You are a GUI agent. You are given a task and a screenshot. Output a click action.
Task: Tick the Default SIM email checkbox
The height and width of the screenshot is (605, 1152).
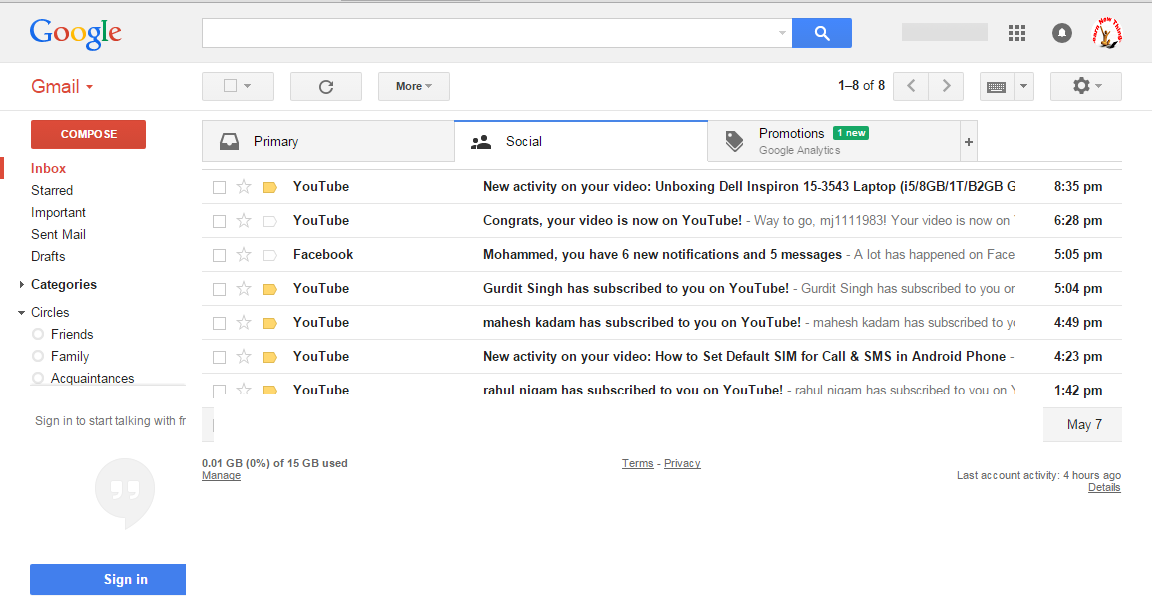coord(219,357)
